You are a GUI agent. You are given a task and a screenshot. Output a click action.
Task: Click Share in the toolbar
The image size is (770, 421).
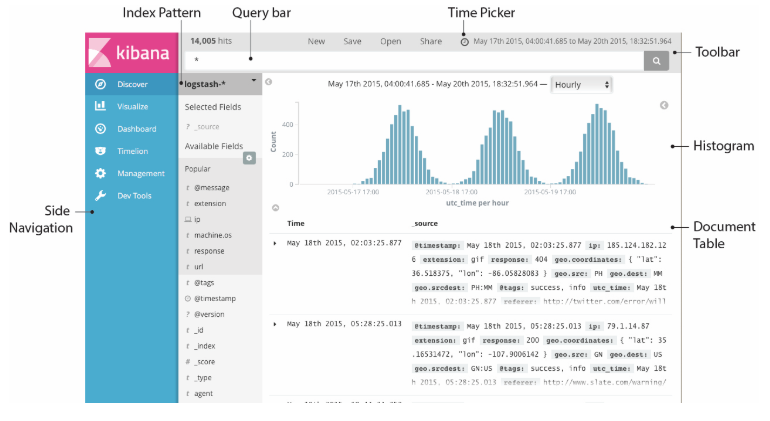pyautogui.click(x=431, y=41)
